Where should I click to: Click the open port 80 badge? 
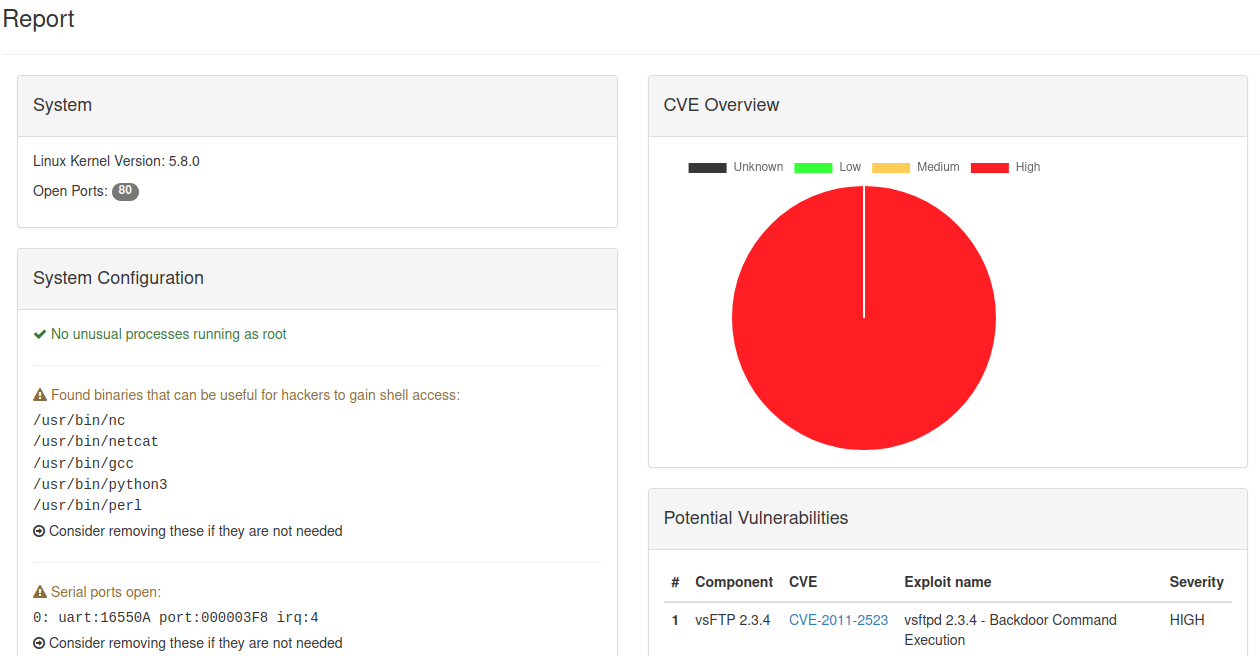[x=125, y=191]
